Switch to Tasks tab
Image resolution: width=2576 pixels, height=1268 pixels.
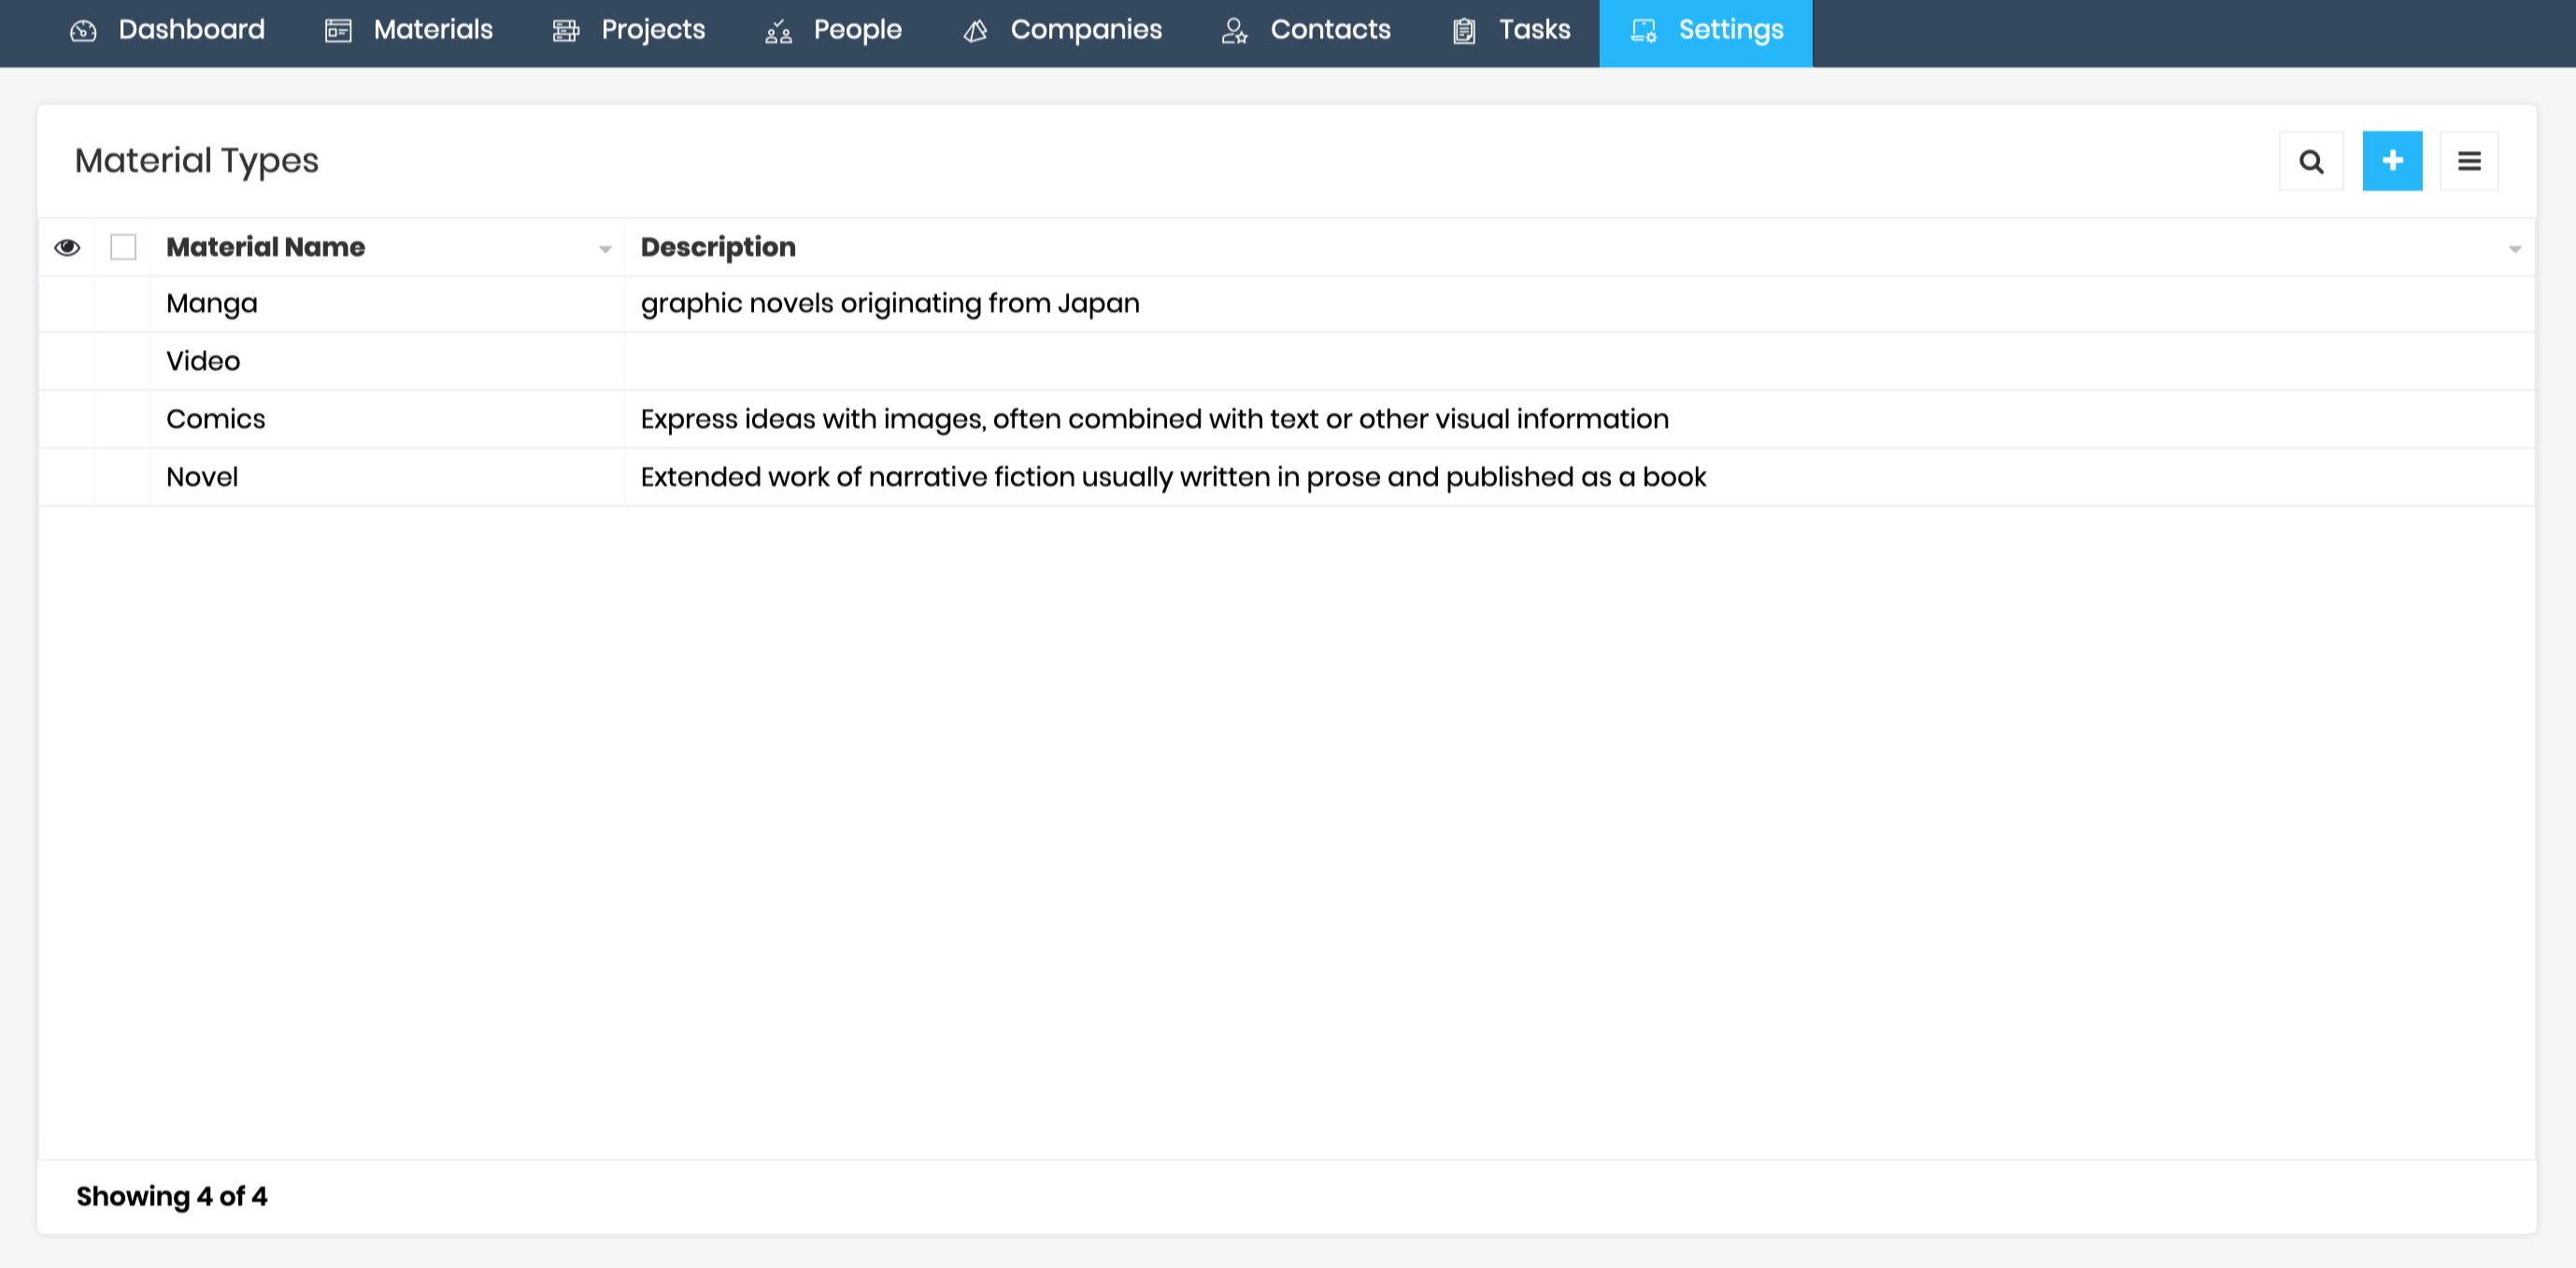(x=1511, y=31)
